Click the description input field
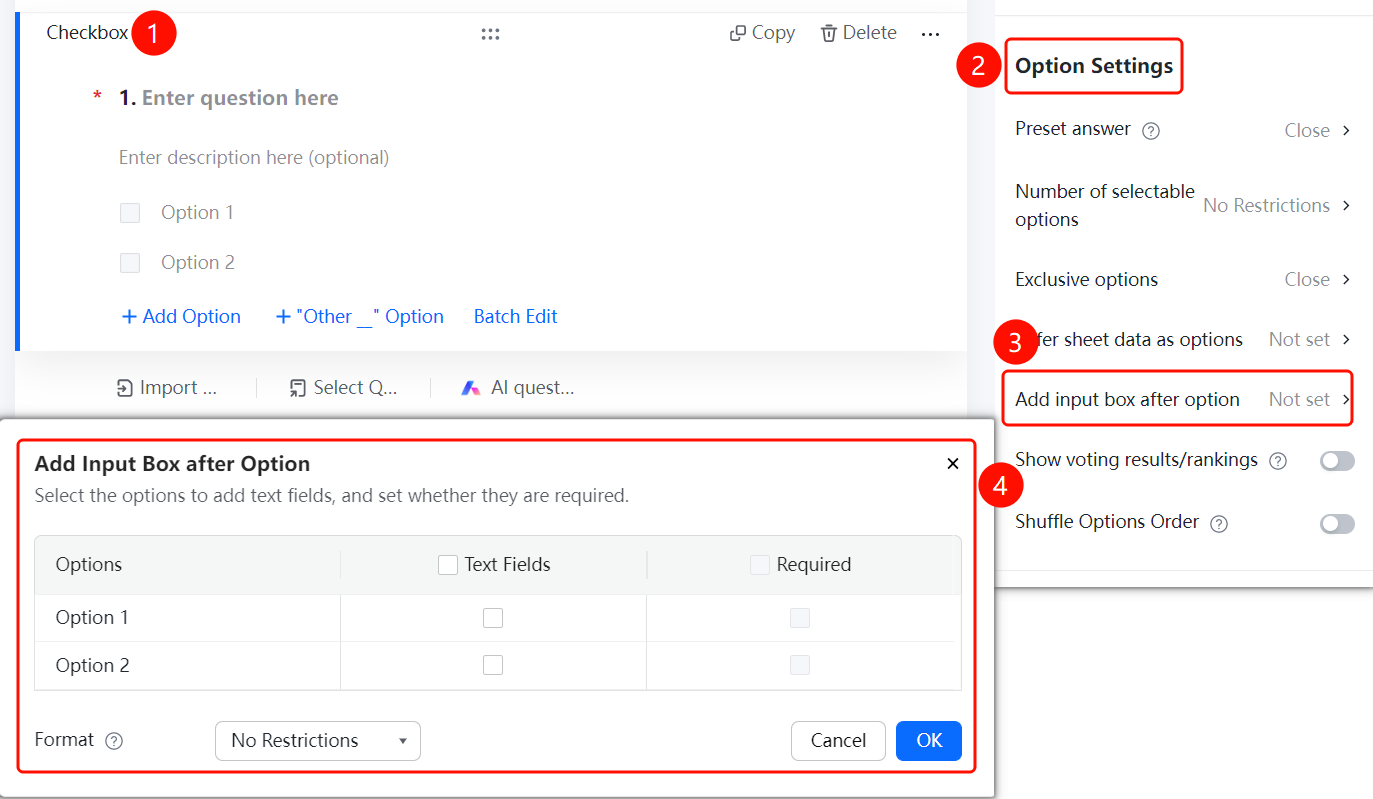The width and height of the screenshot is (1373, 799). [x=254, y=158]
